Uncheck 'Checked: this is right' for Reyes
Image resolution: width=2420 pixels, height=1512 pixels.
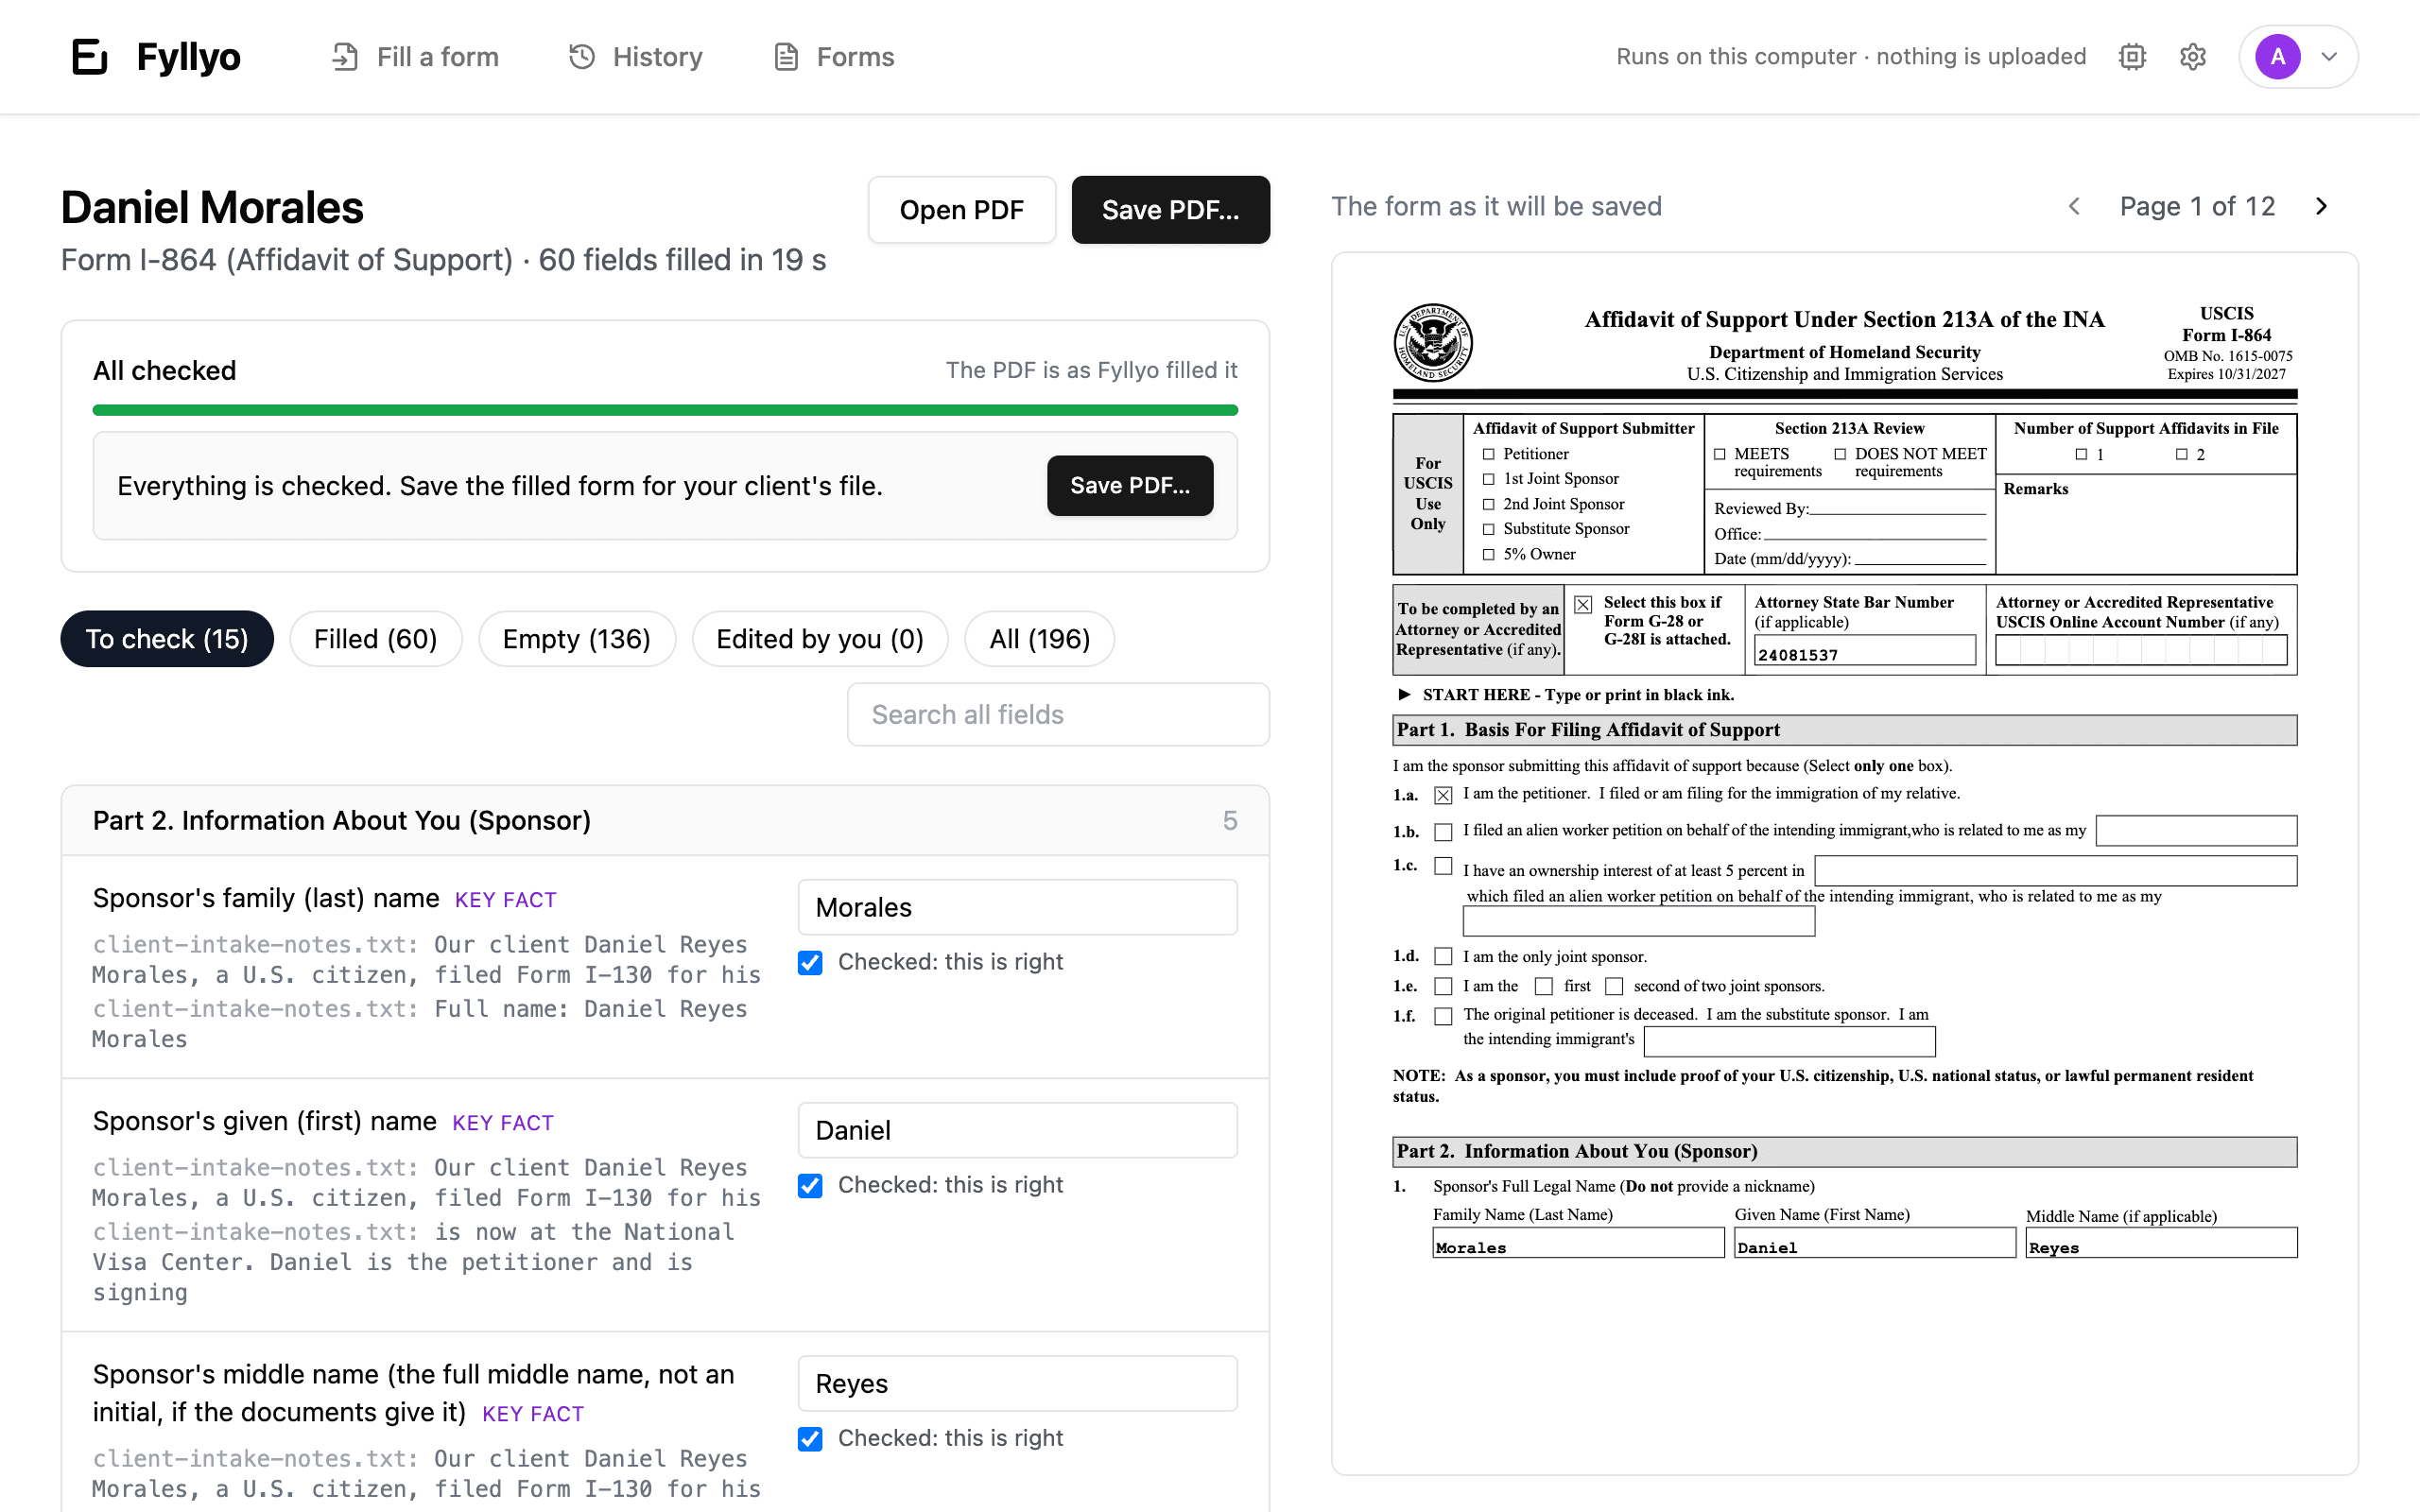click(x=810, y=1438)
